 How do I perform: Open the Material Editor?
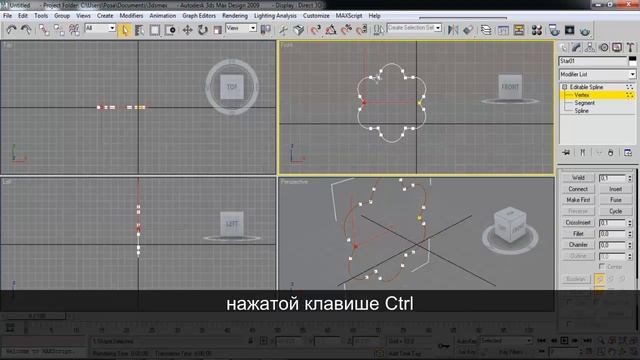[x=537, y=30]
